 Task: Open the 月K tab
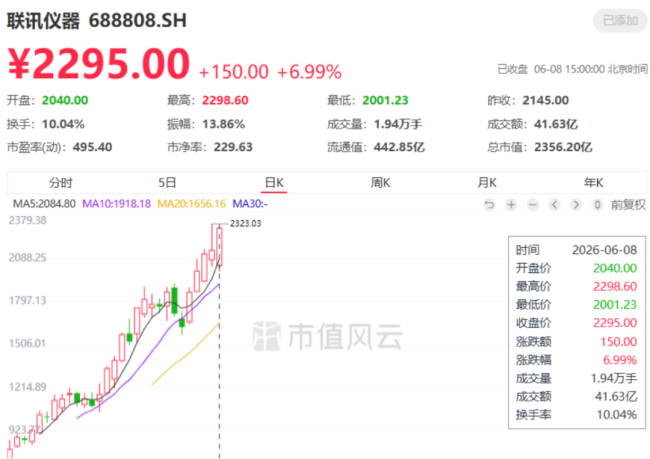pyautogui.click(x=487, y=182)
